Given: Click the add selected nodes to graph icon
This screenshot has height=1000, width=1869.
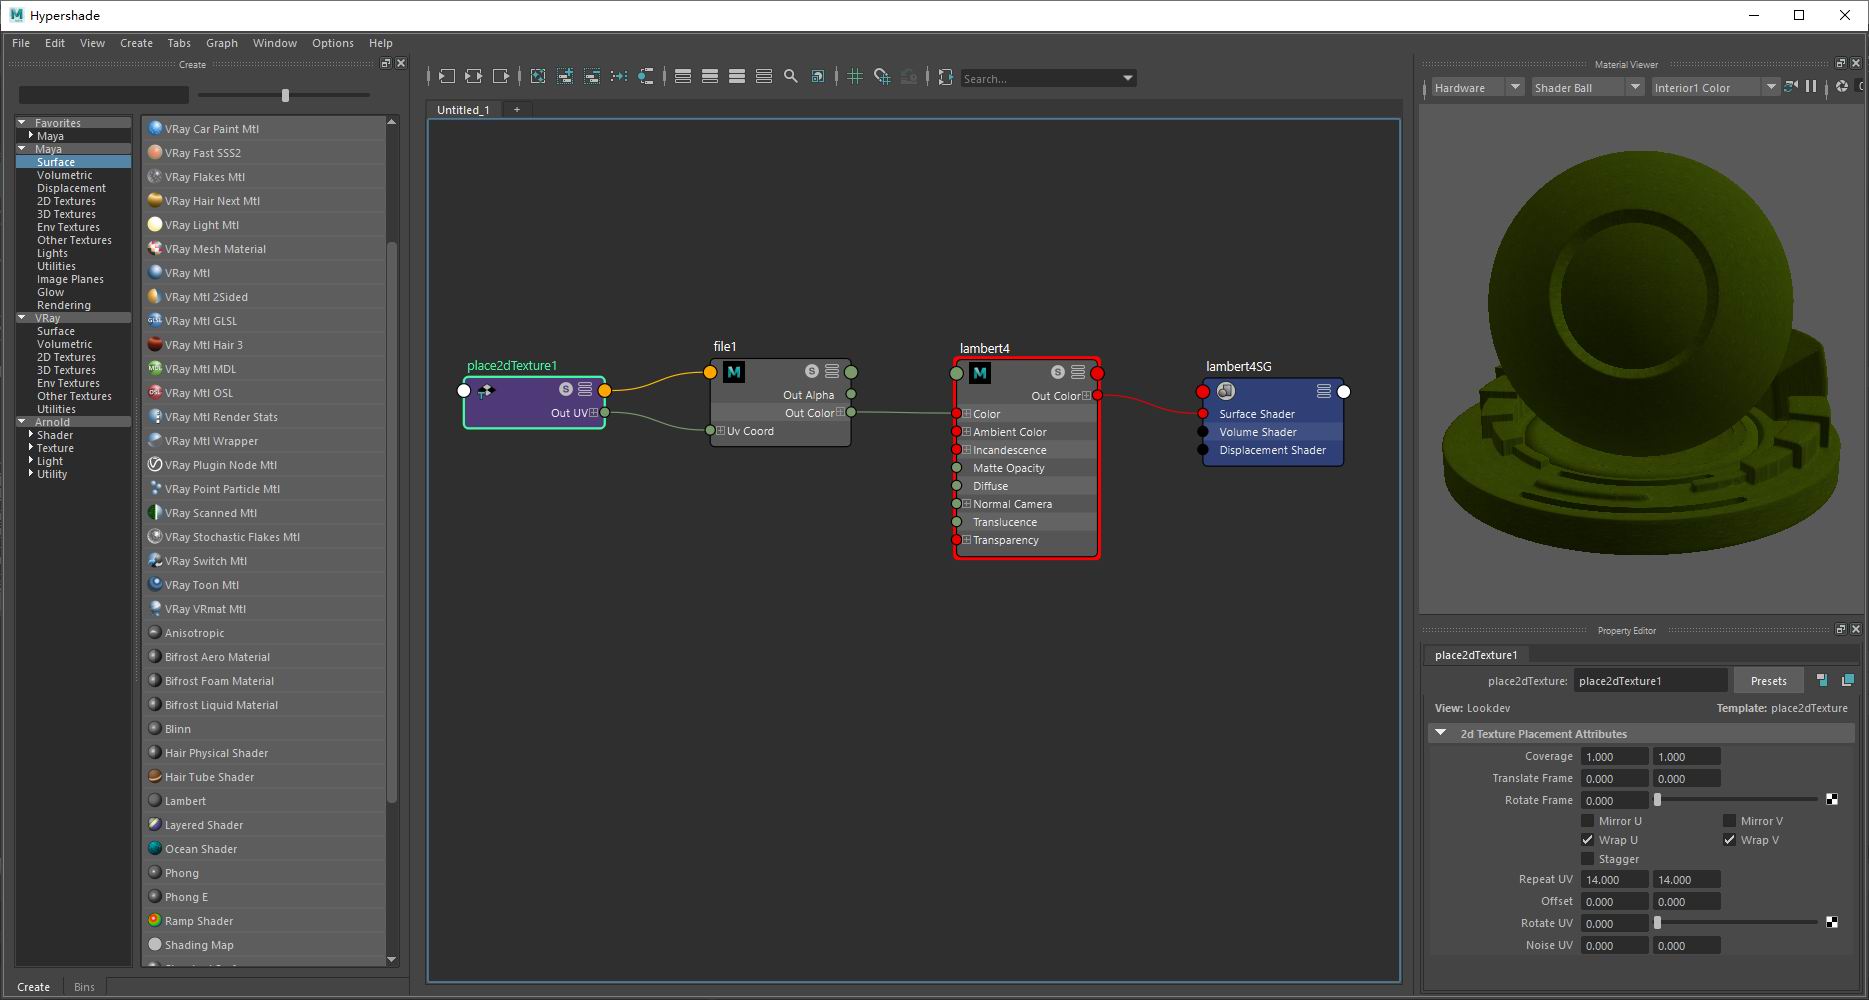Looking at the screenshot, I should coord(565,77).
